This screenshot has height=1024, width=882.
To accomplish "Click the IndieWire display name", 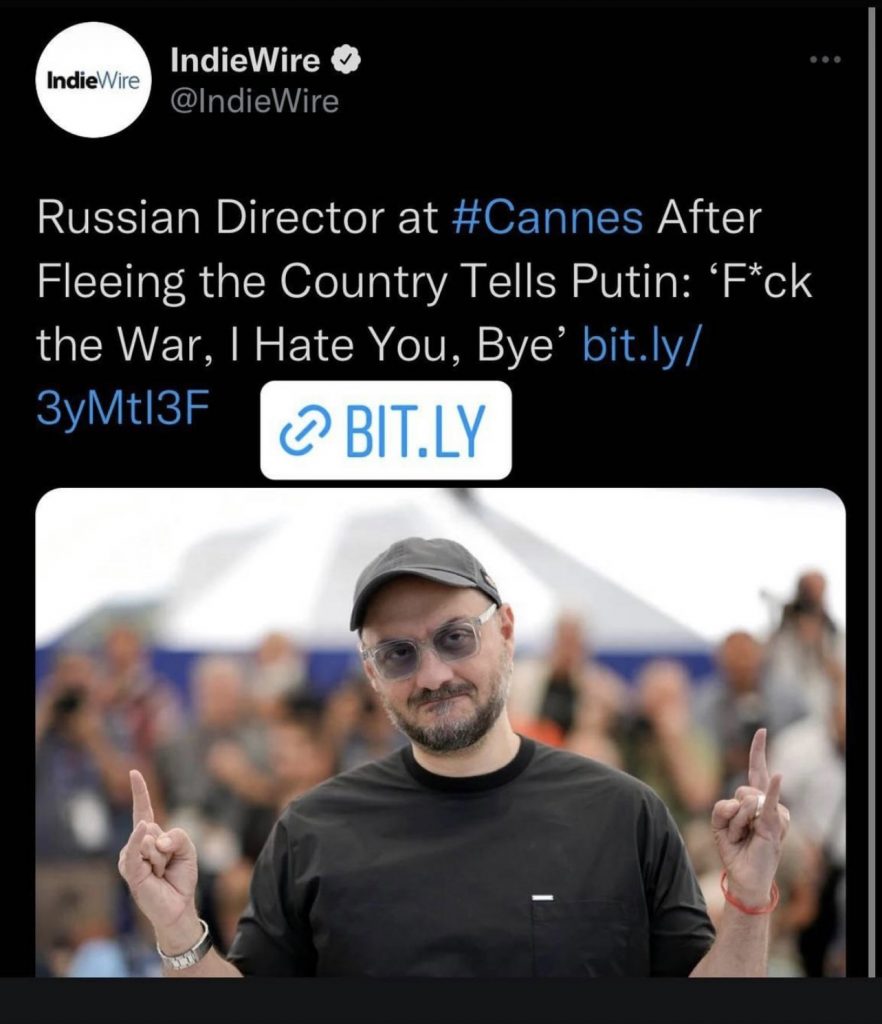I will 245,61.
